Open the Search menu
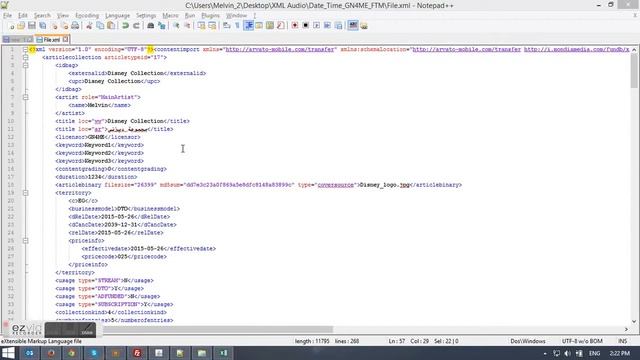Viewport: 640px width, 360px height. [42, 16]
